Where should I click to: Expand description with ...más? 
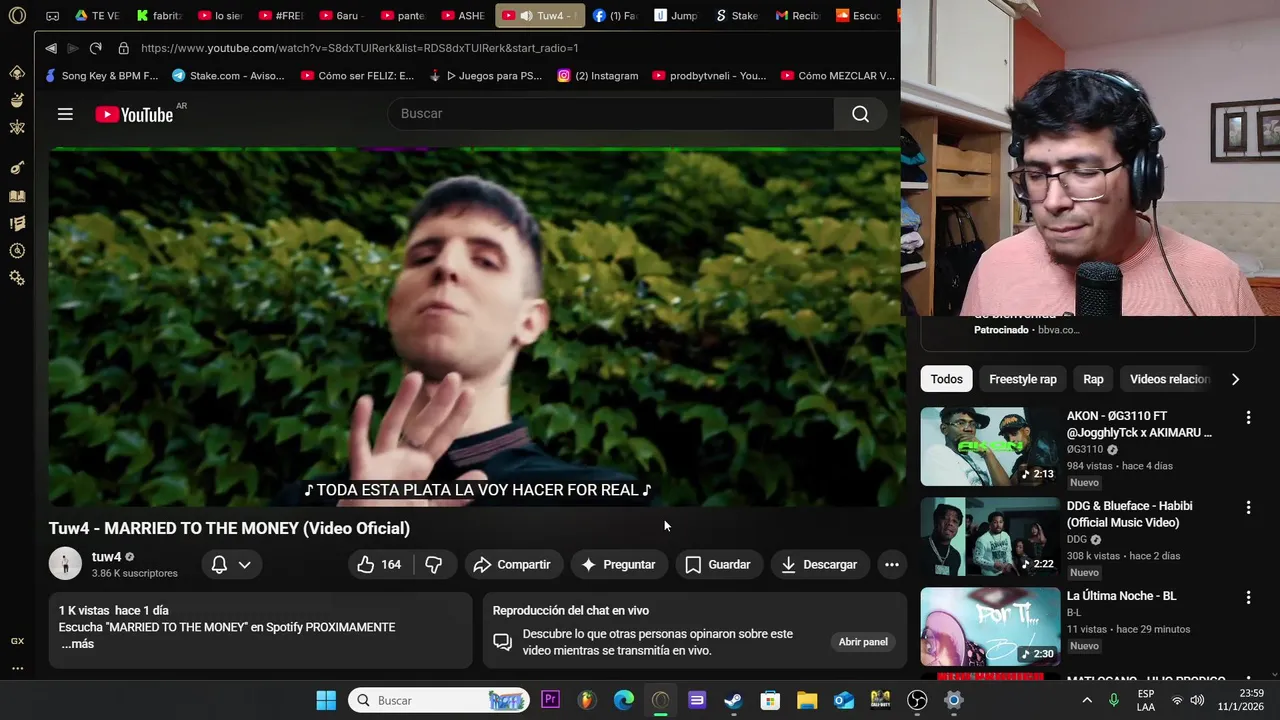(77, 644)
